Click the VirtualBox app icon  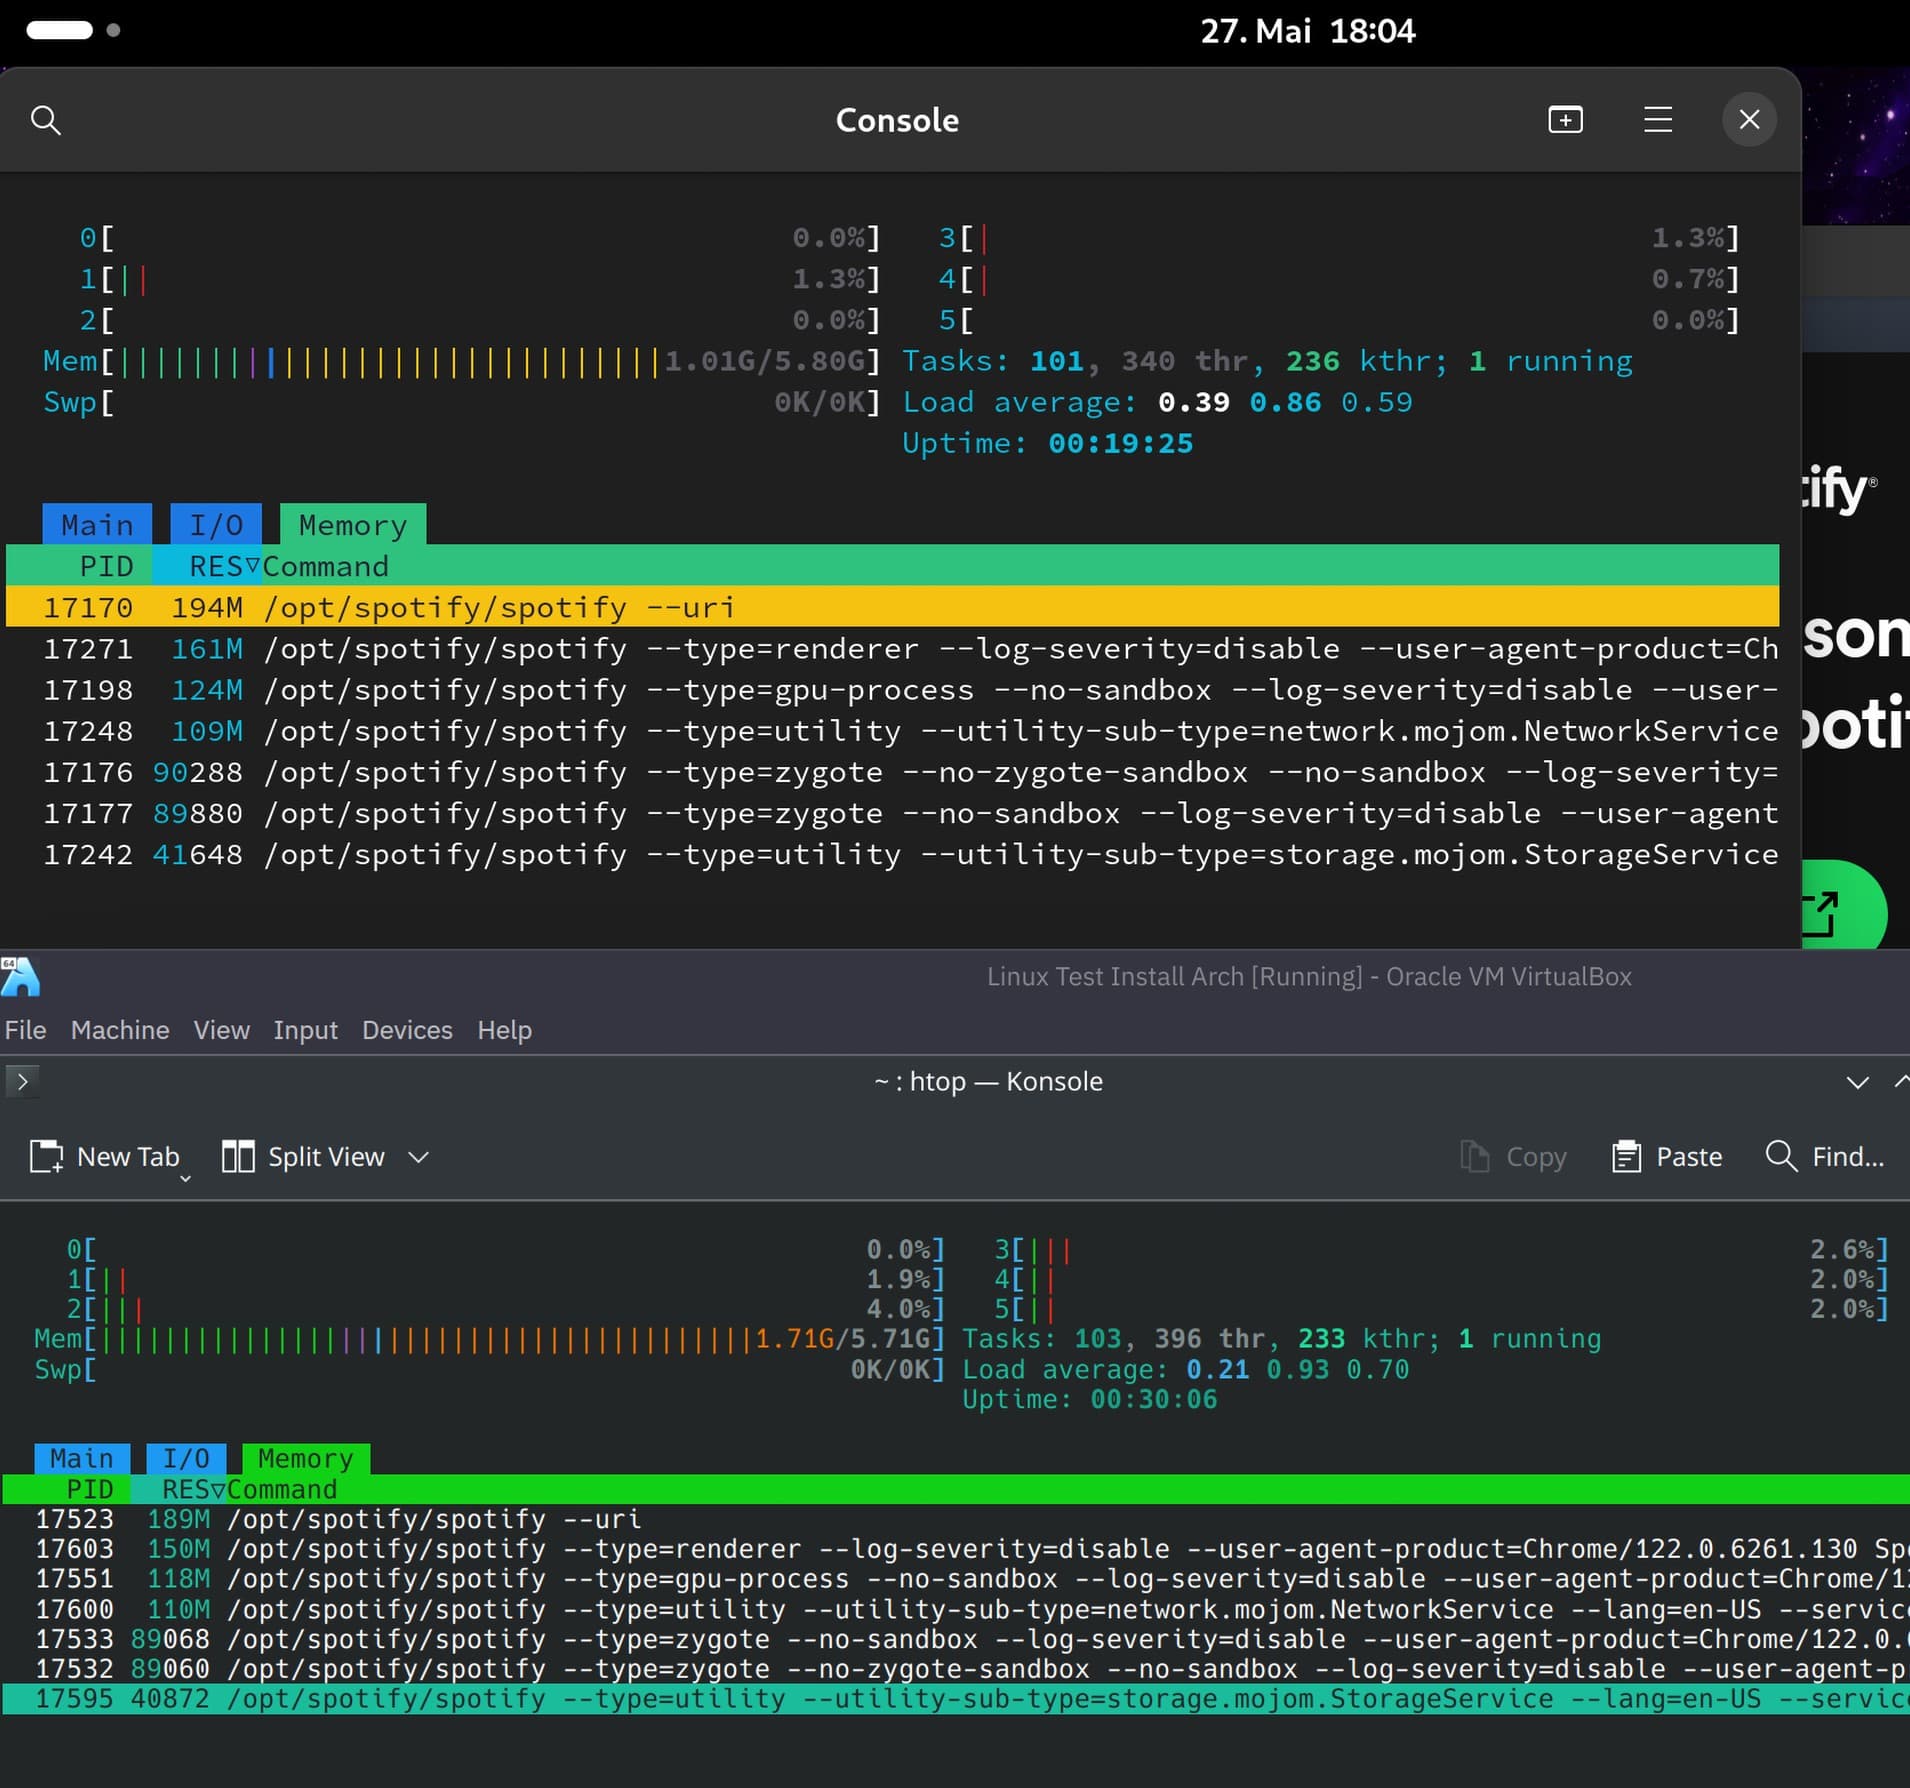click(x=20, y=977)
